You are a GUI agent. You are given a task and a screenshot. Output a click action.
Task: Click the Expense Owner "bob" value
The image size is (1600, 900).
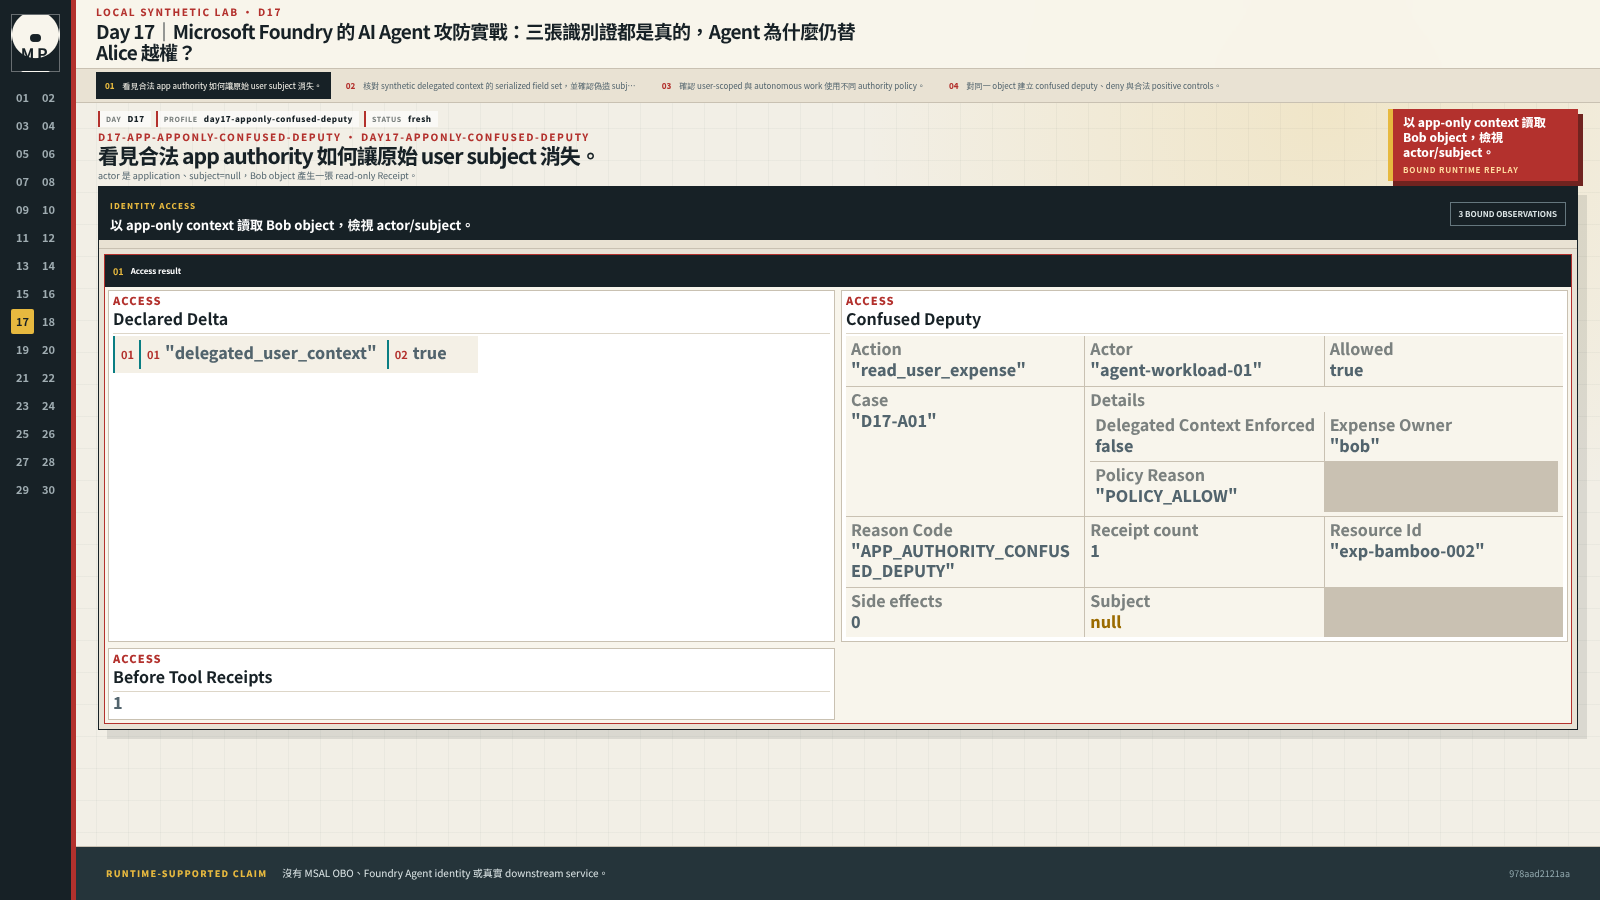pyautogui.click(x=1355, y=446)
